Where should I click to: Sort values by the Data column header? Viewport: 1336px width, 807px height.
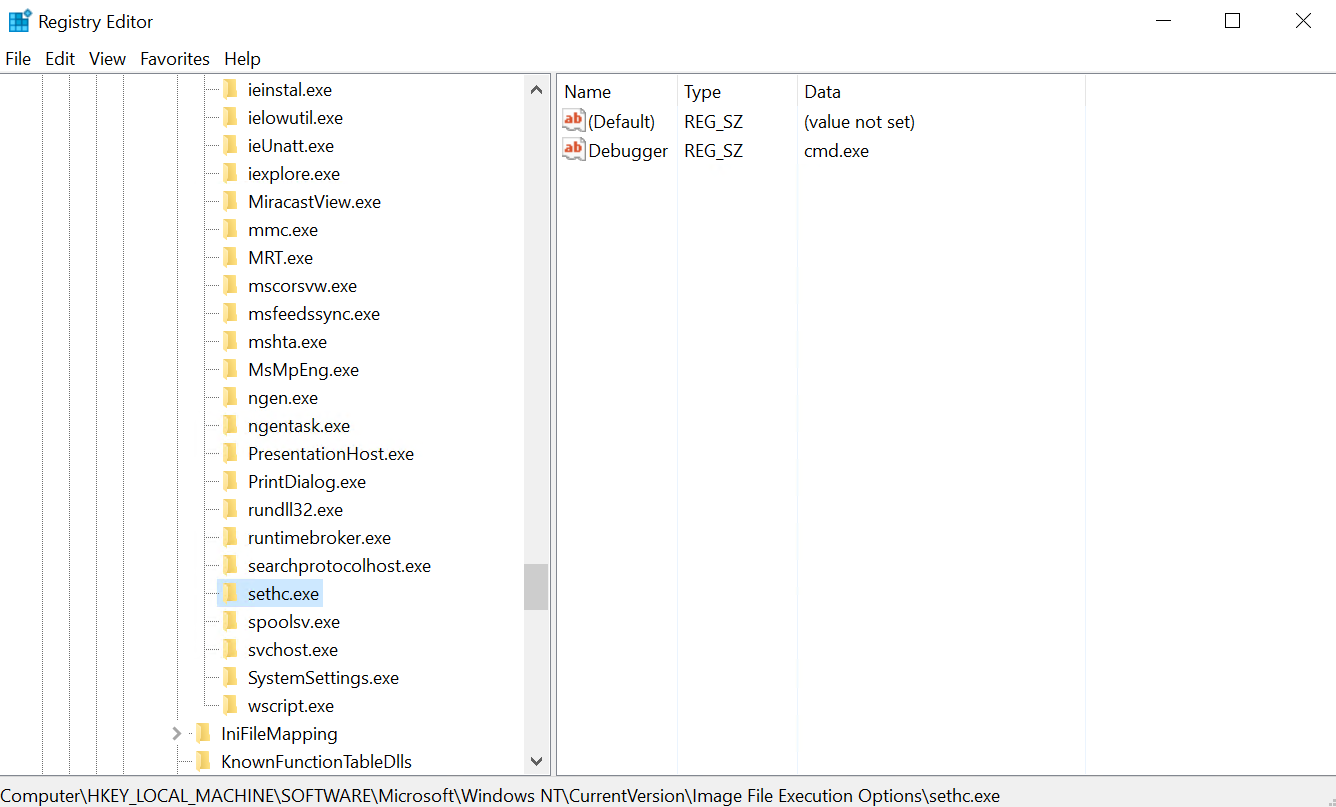(x=941, y=92)
